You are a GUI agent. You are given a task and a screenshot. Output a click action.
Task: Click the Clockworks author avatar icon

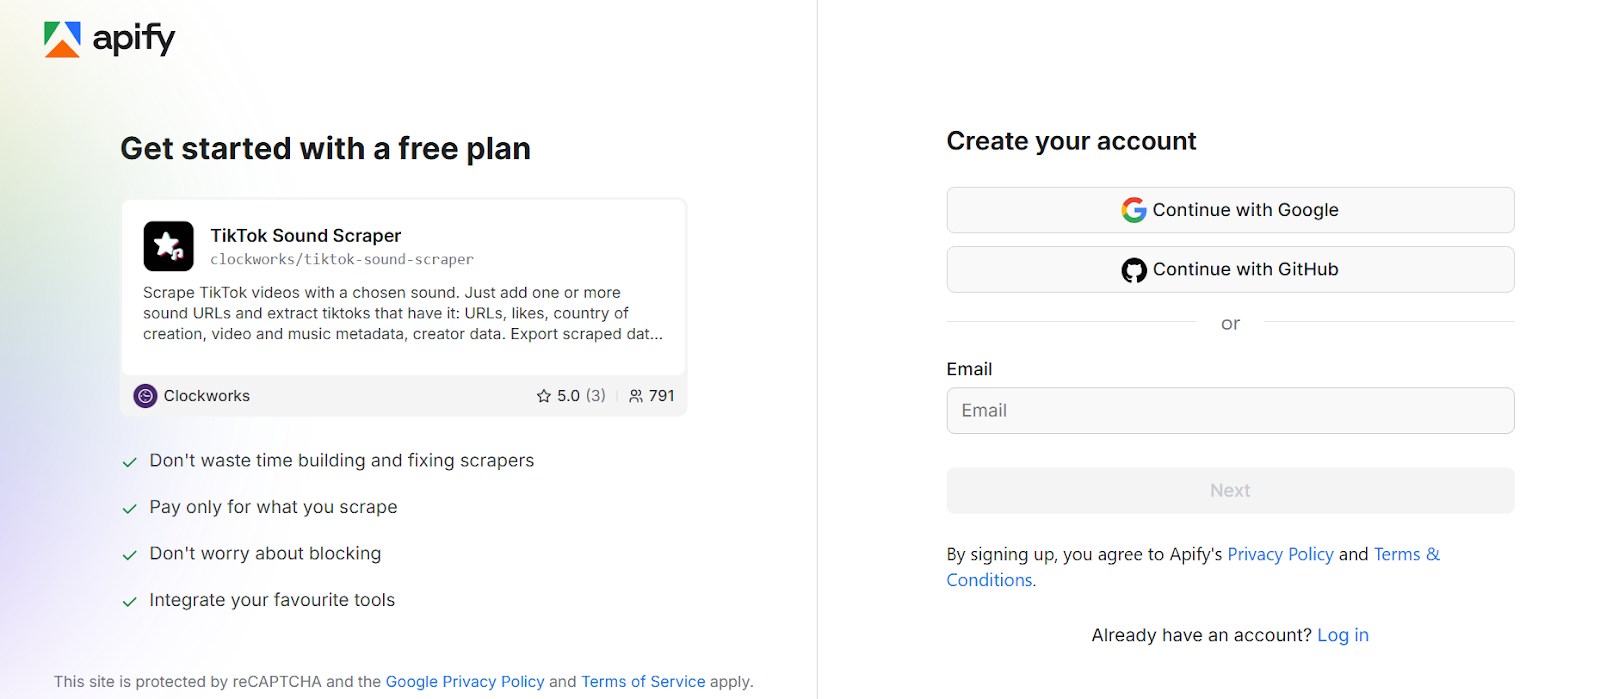point(145,396)
